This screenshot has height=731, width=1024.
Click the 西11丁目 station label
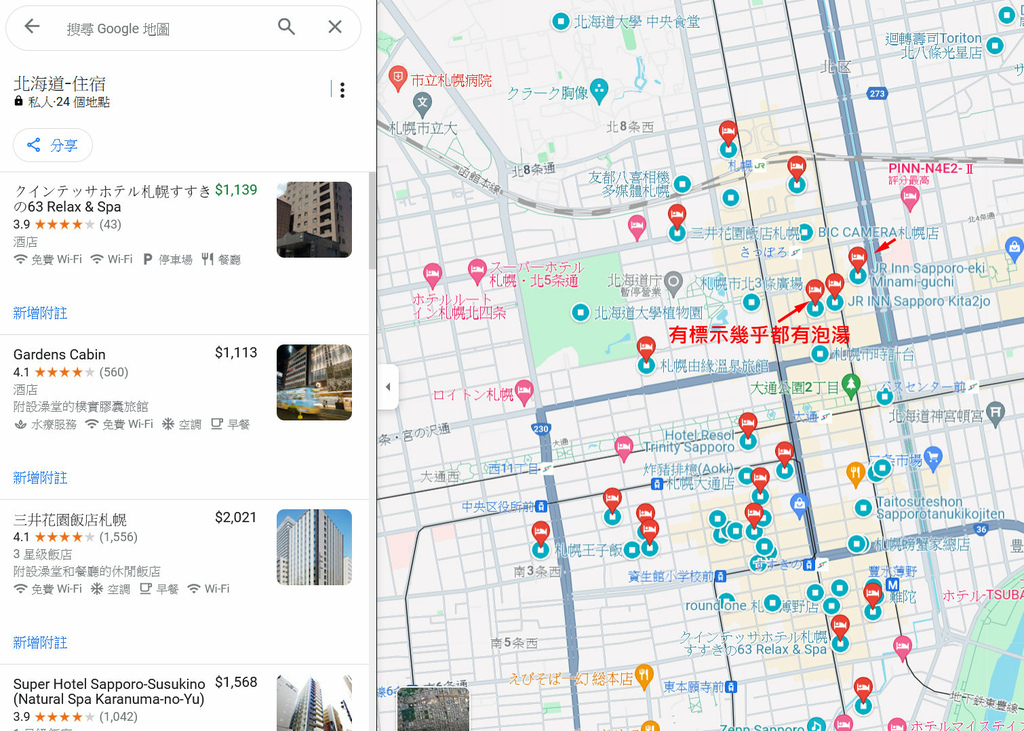[x=513, y=468]
